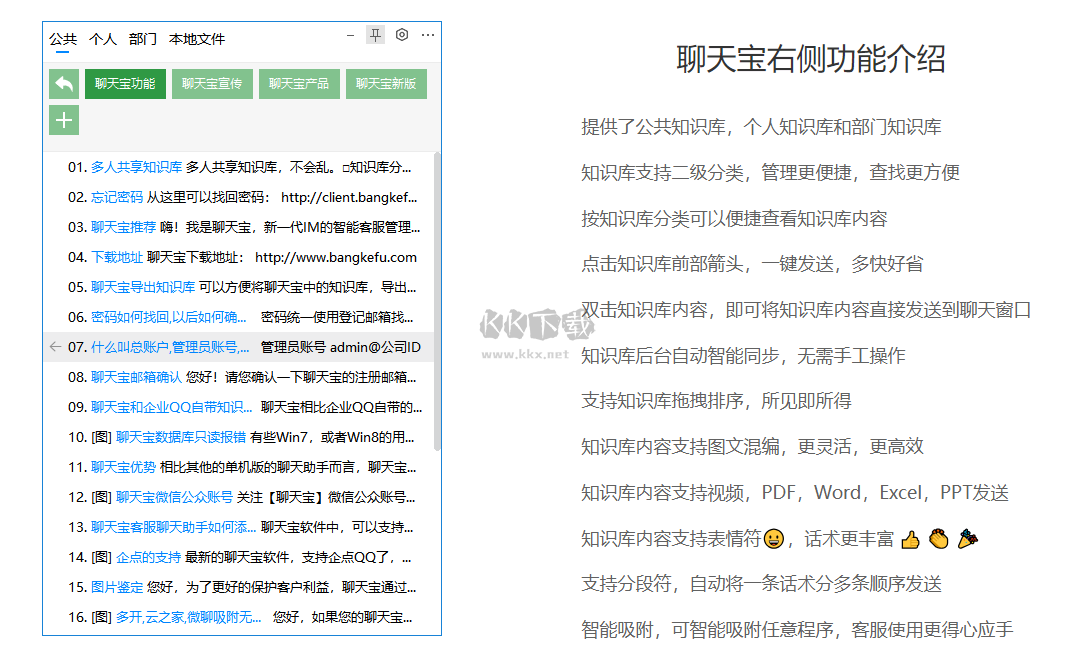Screen dimensions: 1072x662
Task: Click the 下载地址 entry link
Action: (117, 256)
